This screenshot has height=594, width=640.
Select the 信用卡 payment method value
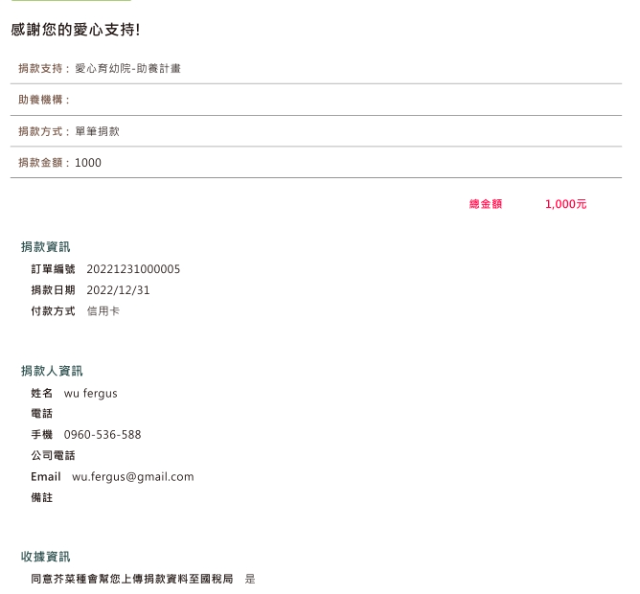coord(102,311)
